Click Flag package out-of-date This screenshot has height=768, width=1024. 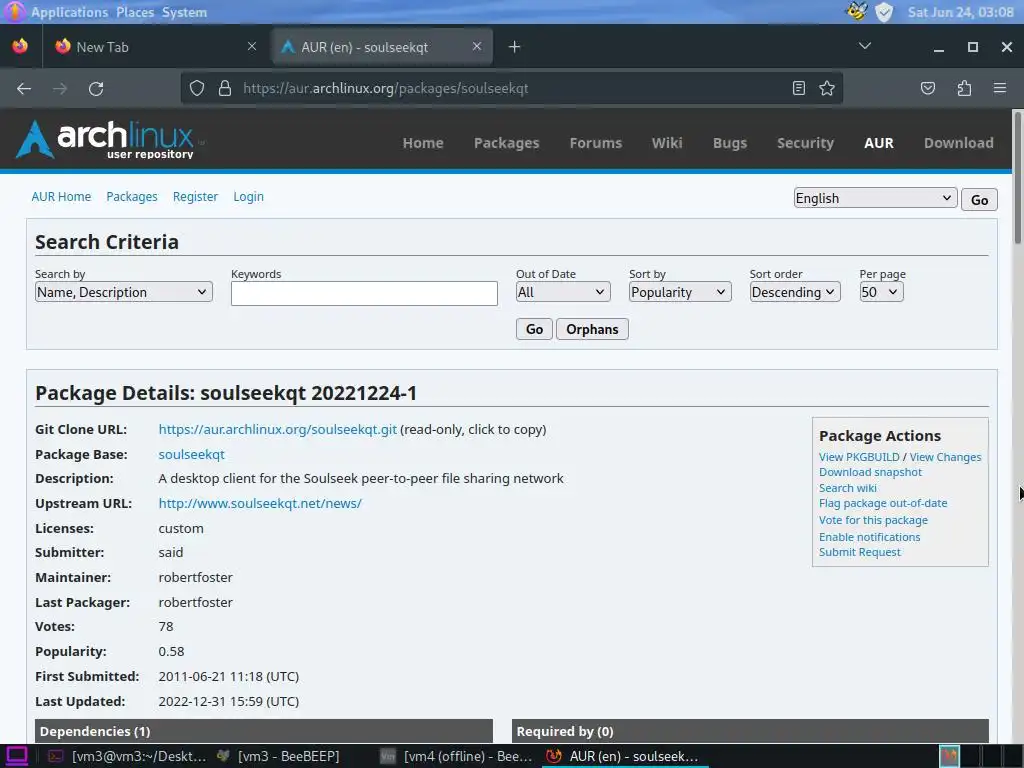[x=883, y=503]
